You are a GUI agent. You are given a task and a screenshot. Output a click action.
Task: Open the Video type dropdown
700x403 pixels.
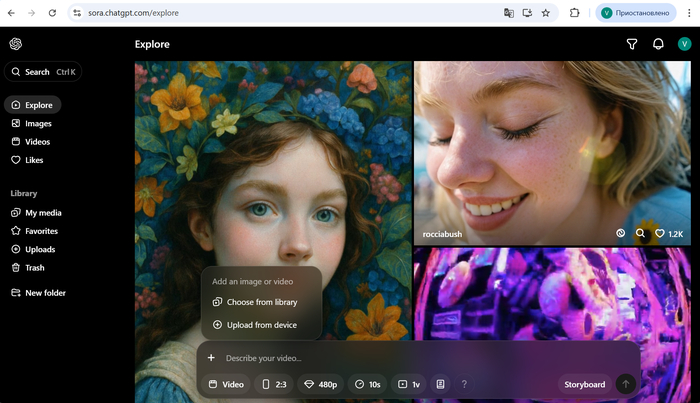click(x=226, y=384)
